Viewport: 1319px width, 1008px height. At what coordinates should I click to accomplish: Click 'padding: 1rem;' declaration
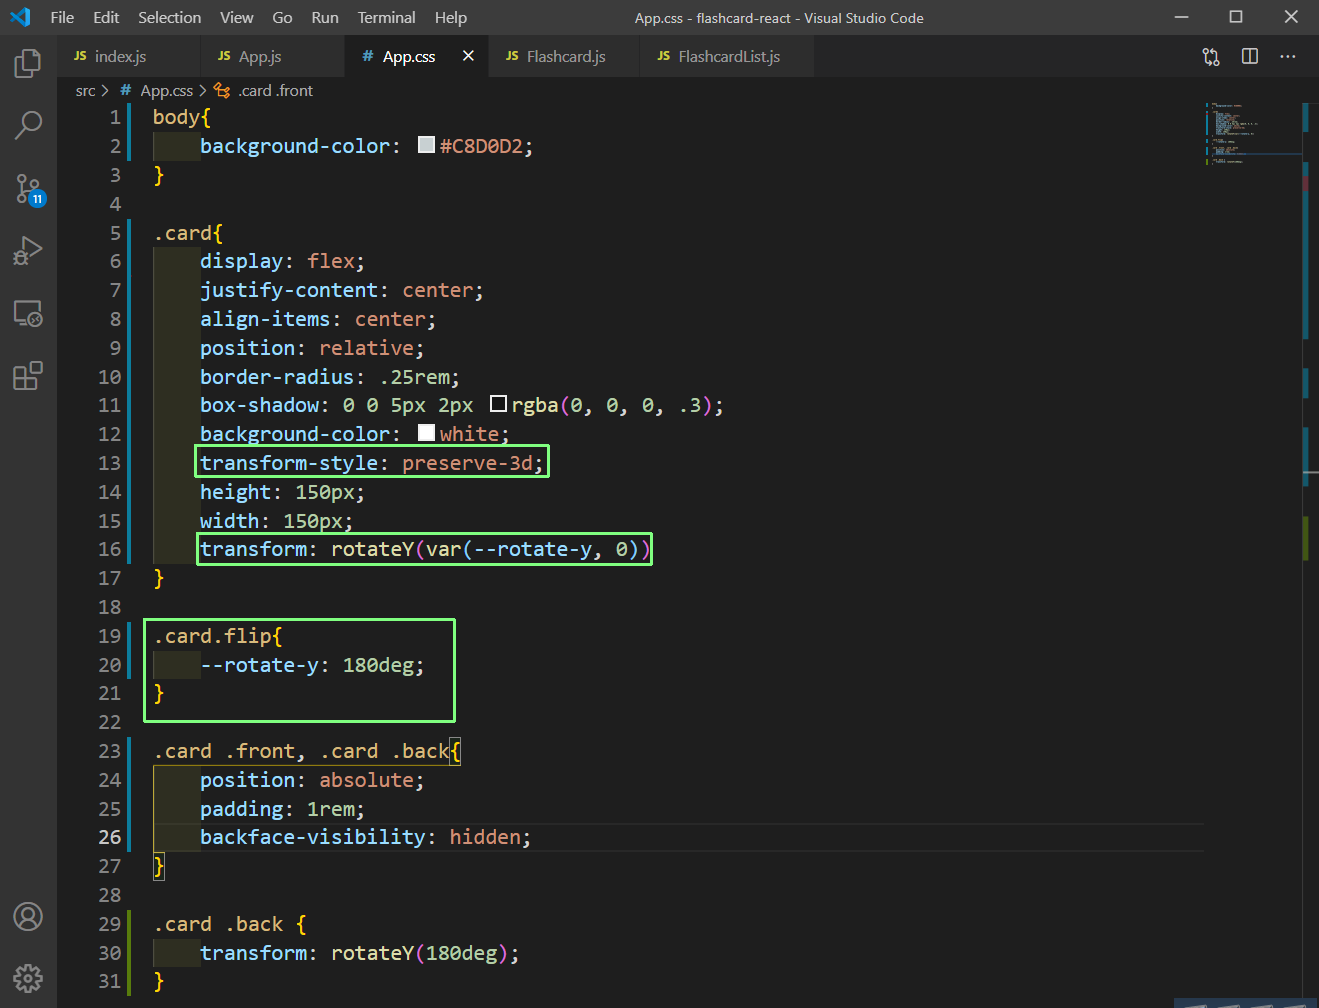coord(282,809)
